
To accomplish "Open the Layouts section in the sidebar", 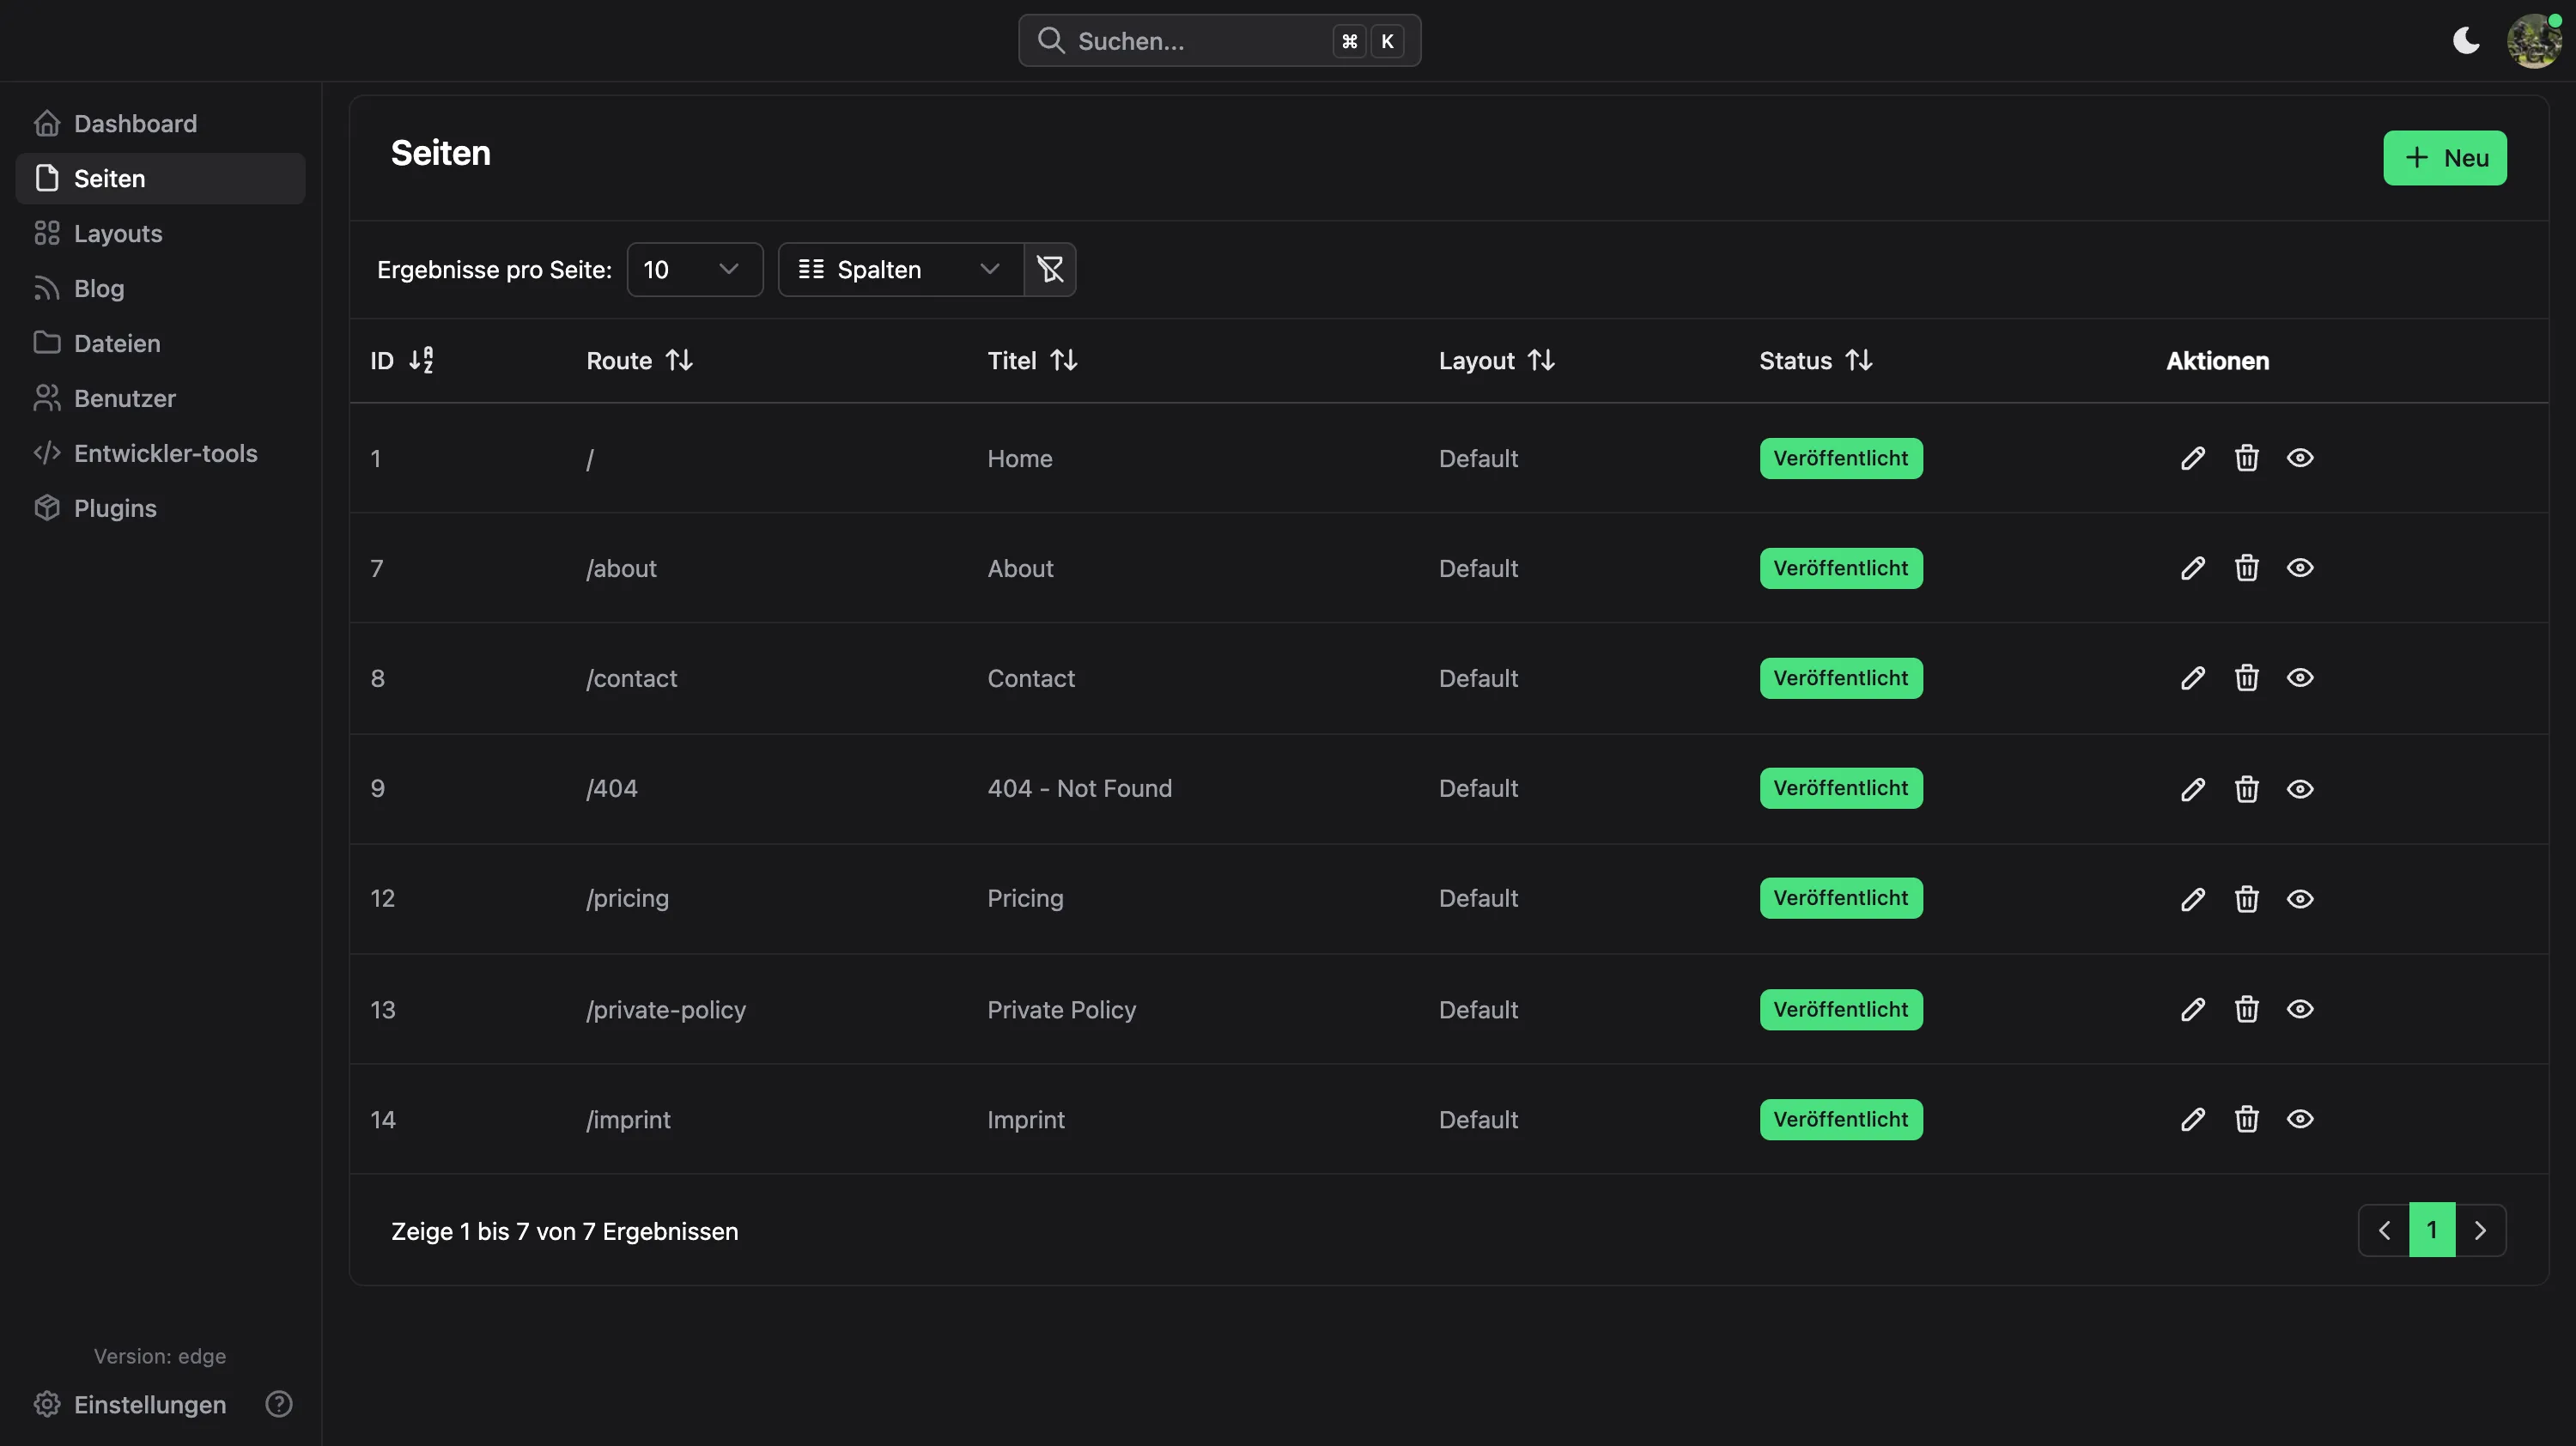I will 117,233.
